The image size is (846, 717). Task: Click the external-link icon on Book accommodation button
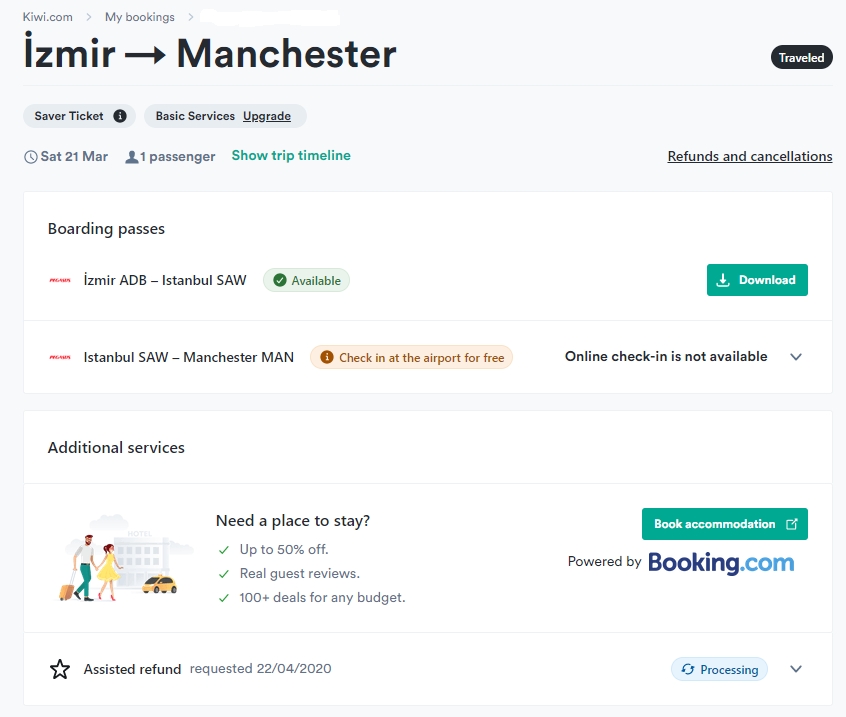[793, 523]
